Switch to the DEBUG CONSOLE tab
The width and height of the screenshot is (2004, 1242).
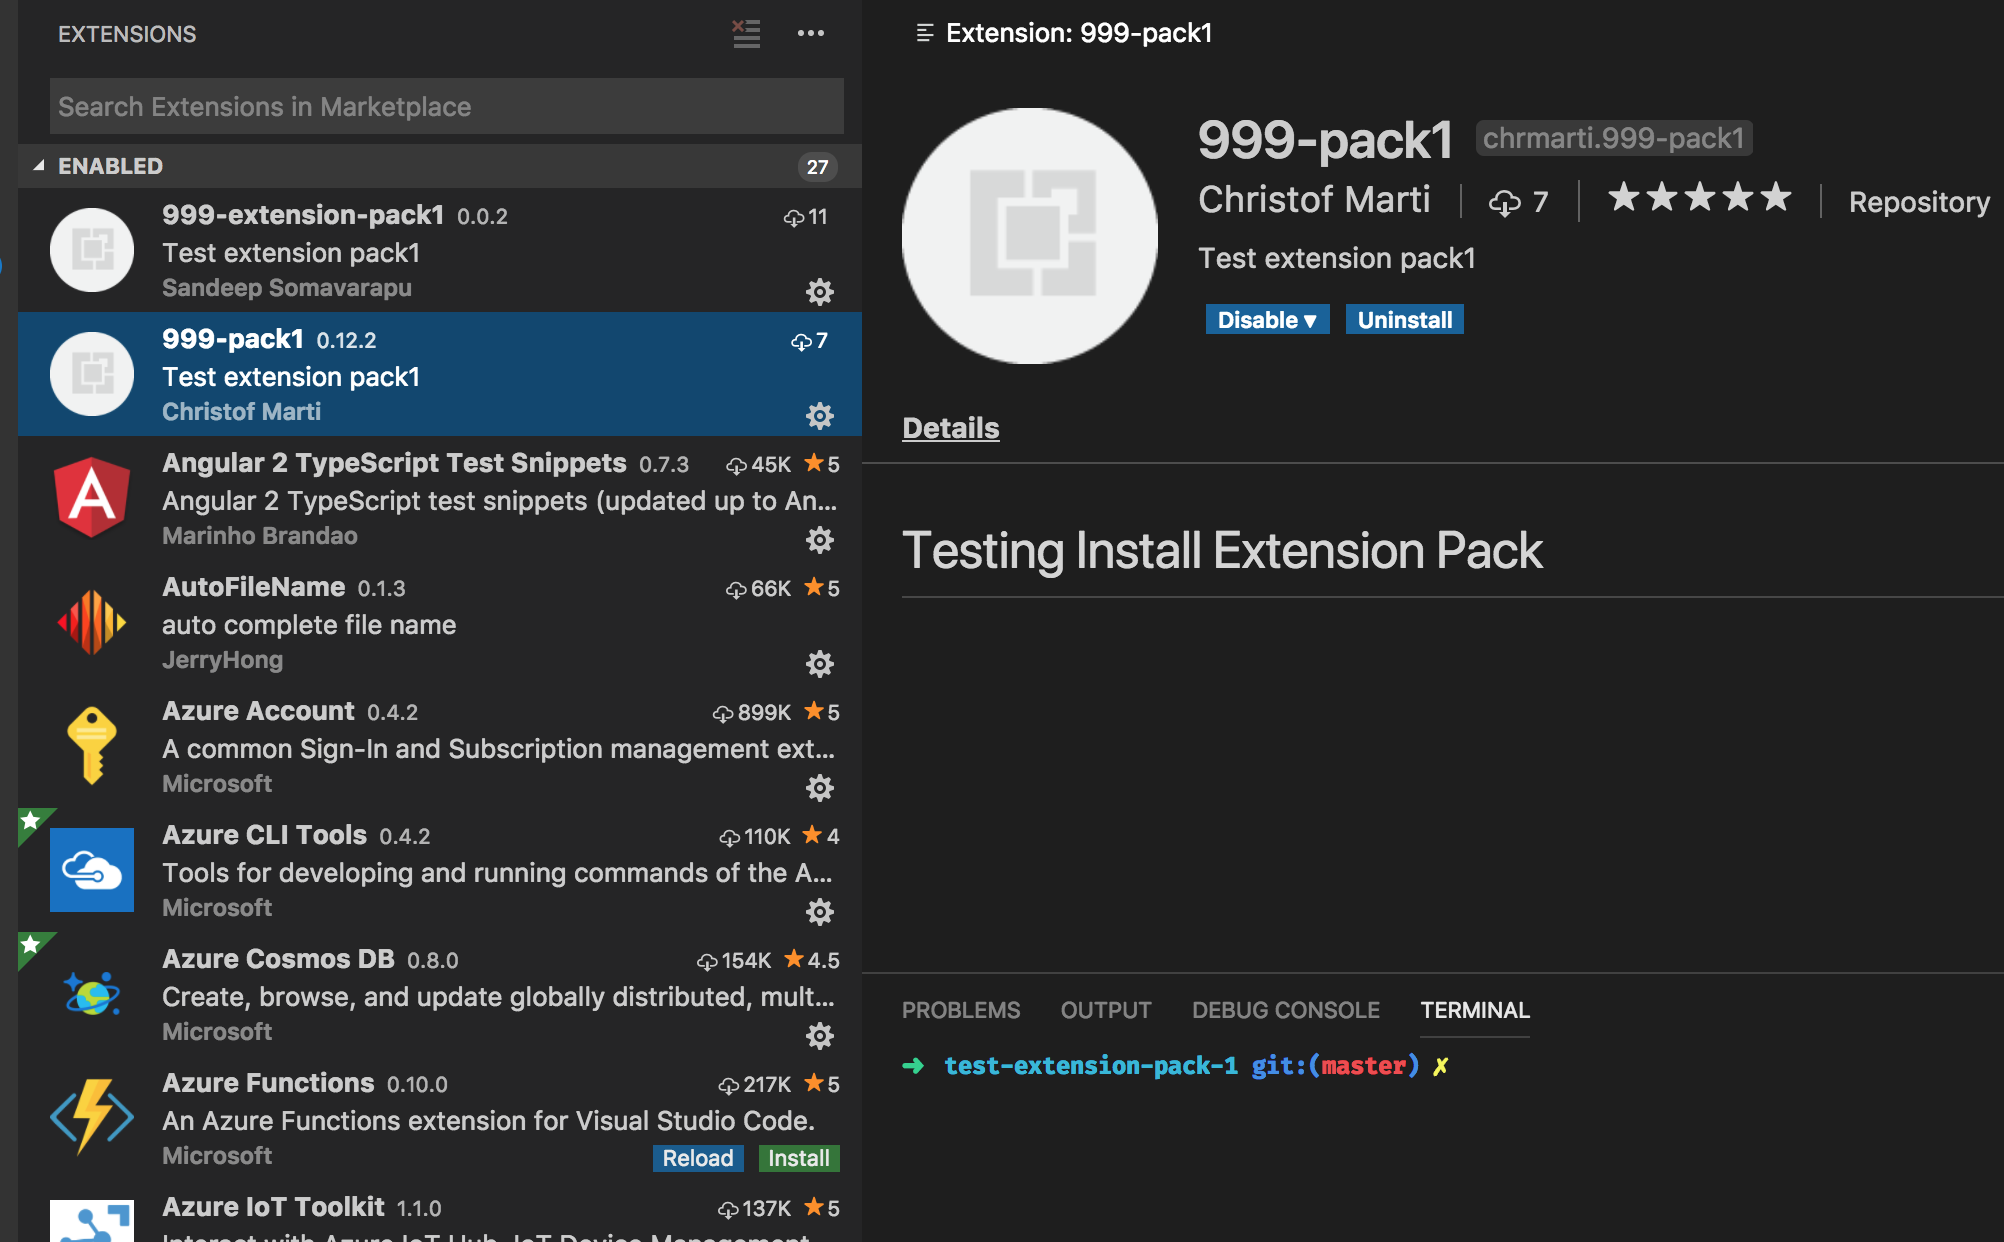point(1286,1010)
